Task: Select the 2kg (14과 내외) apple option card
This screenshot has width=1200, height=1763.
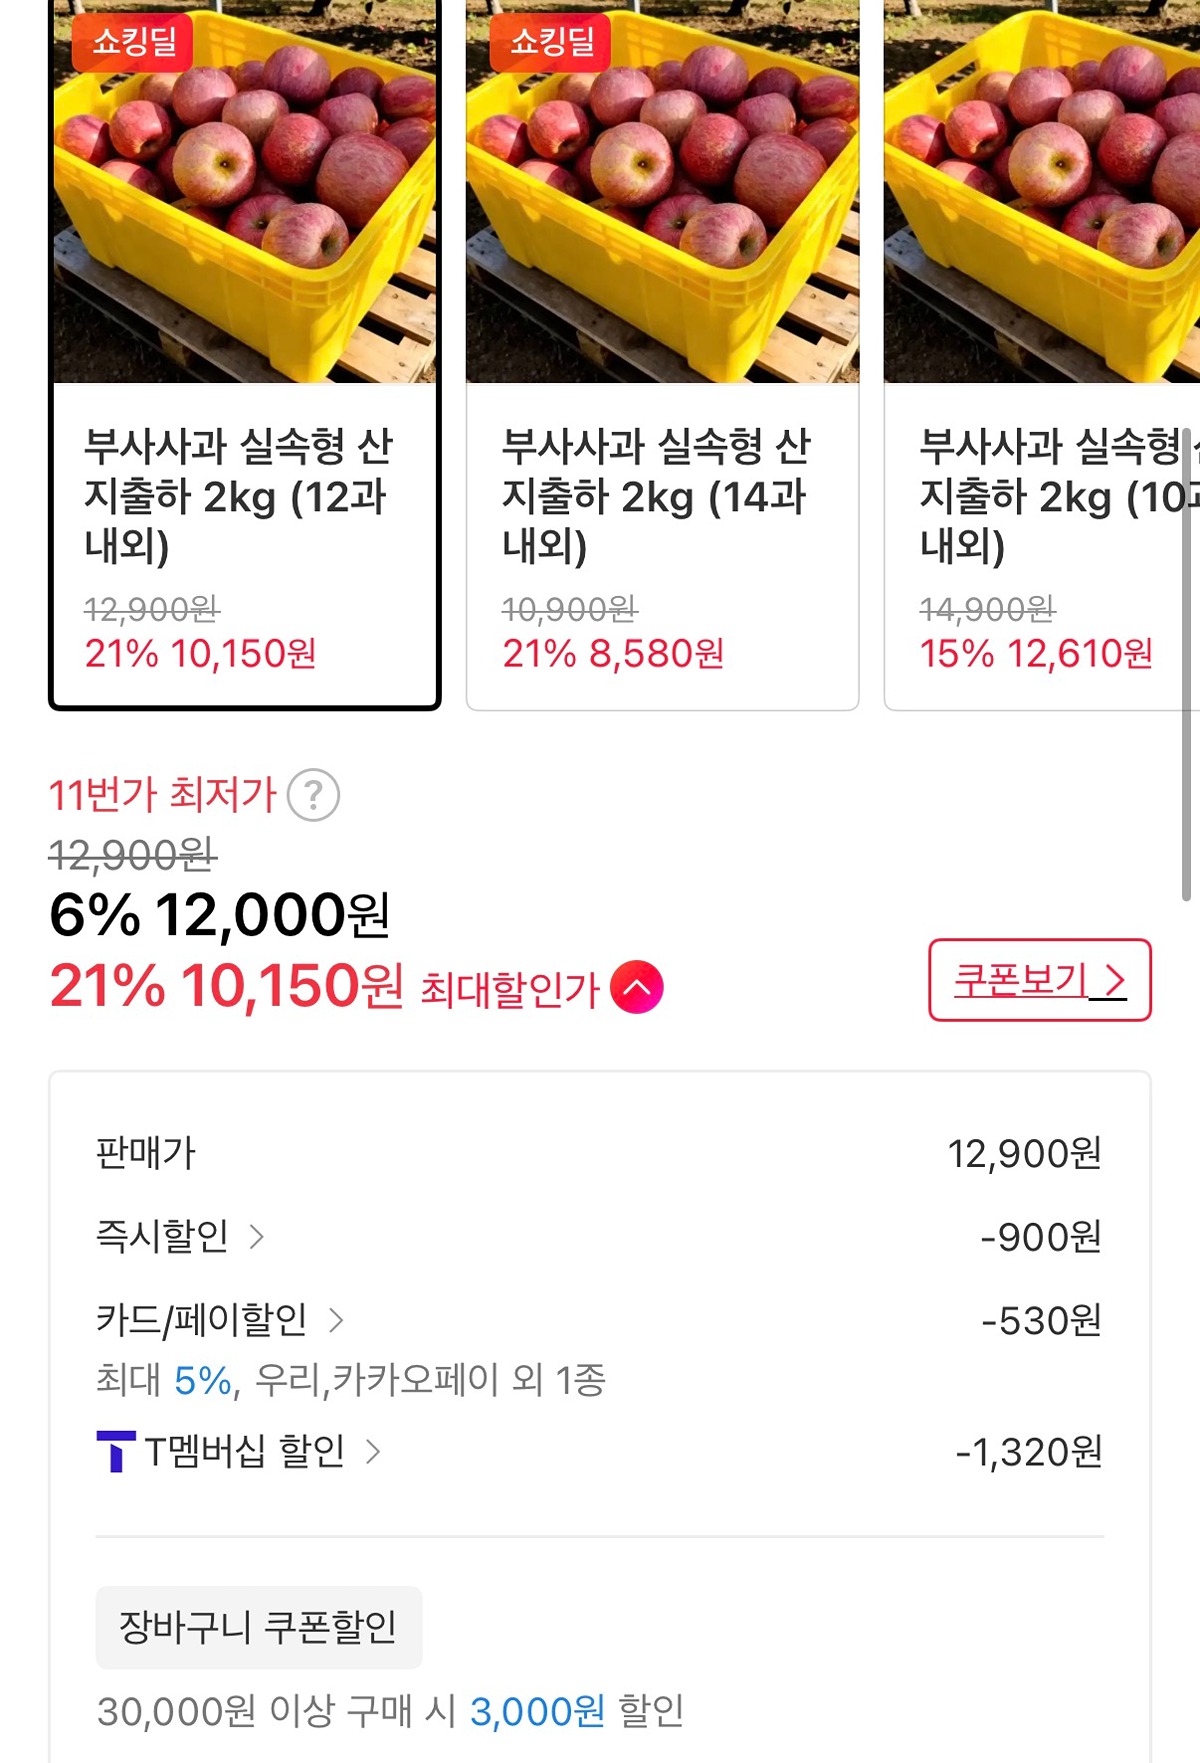Action: tap(663, 355)
